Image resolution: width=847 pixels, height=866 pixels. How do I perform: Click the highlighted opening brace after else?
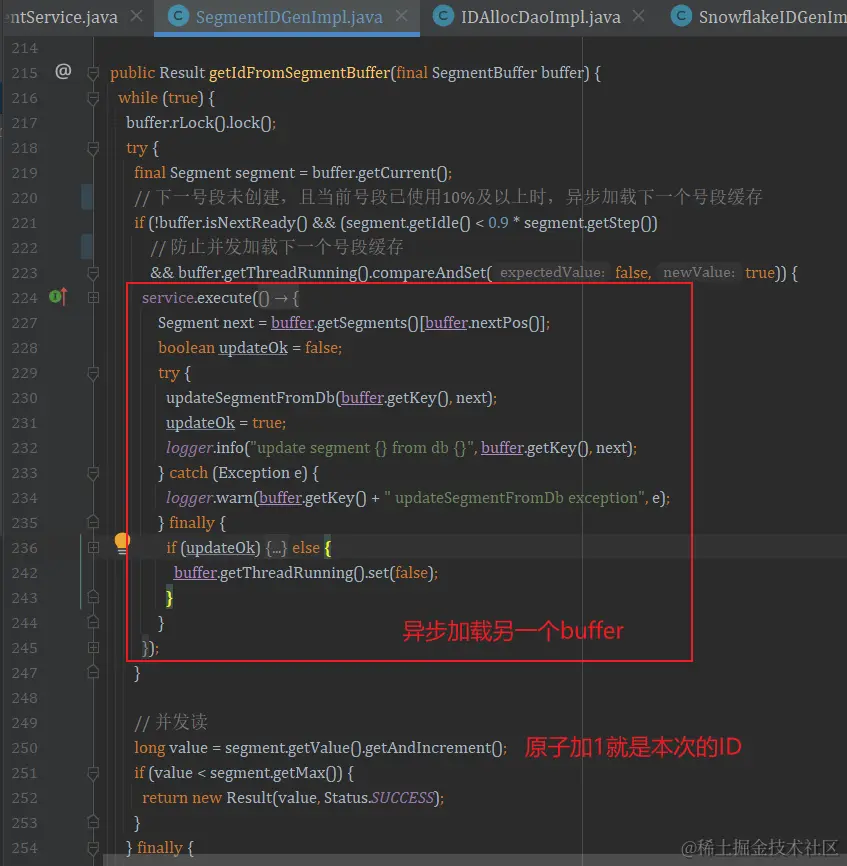(328, 548)
